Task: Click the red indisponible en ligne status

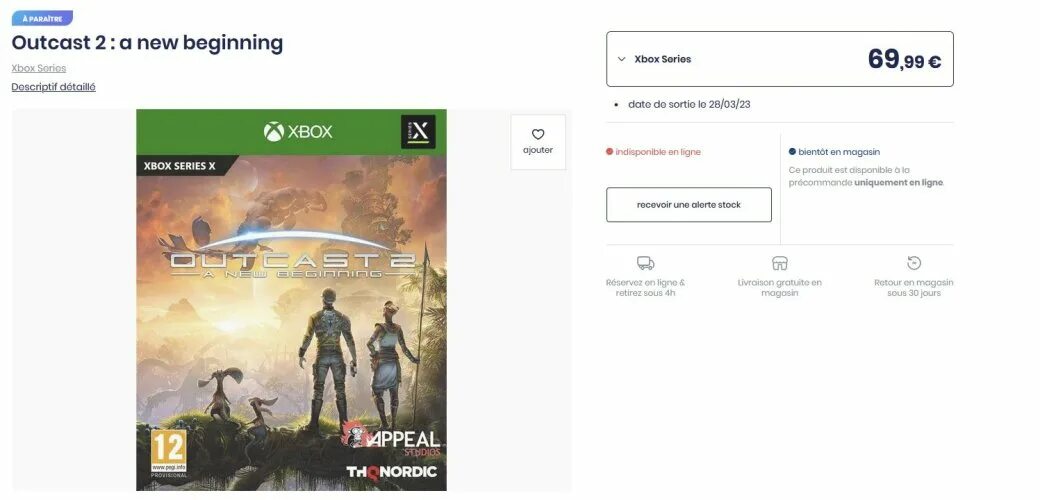Action: [653, 152]
